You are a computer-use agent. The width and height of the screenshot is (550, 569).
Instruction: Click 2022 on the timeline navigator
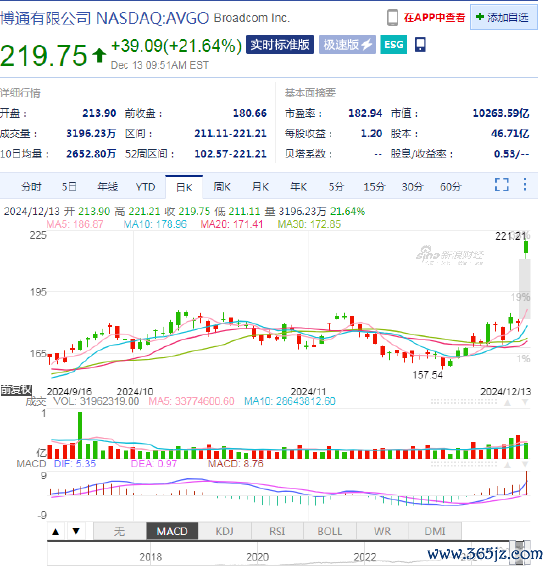click(365, 557)
